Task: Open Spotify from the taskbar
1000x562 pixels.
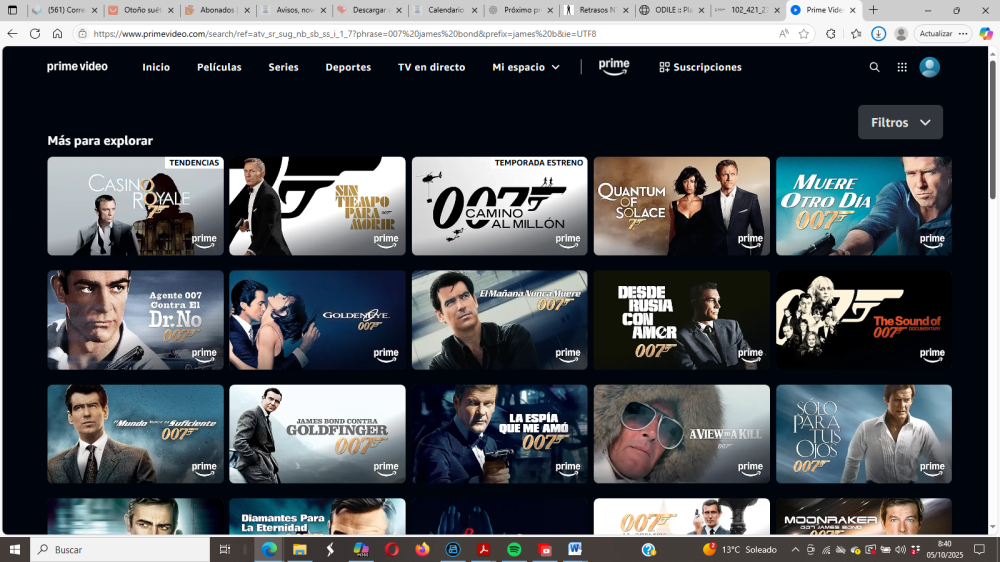Action: [x=514, y=549]
